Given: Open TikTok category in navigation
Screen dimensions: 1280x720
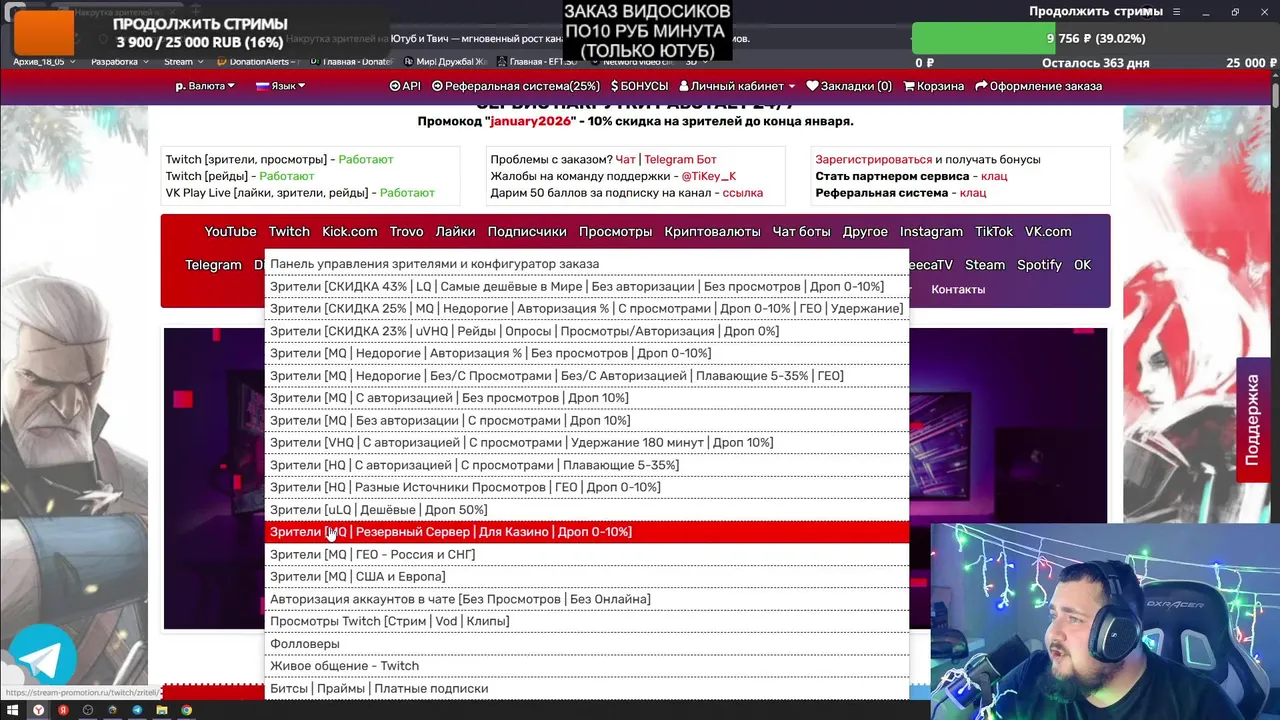Looking at the screenshot, I should click(994, 231).
